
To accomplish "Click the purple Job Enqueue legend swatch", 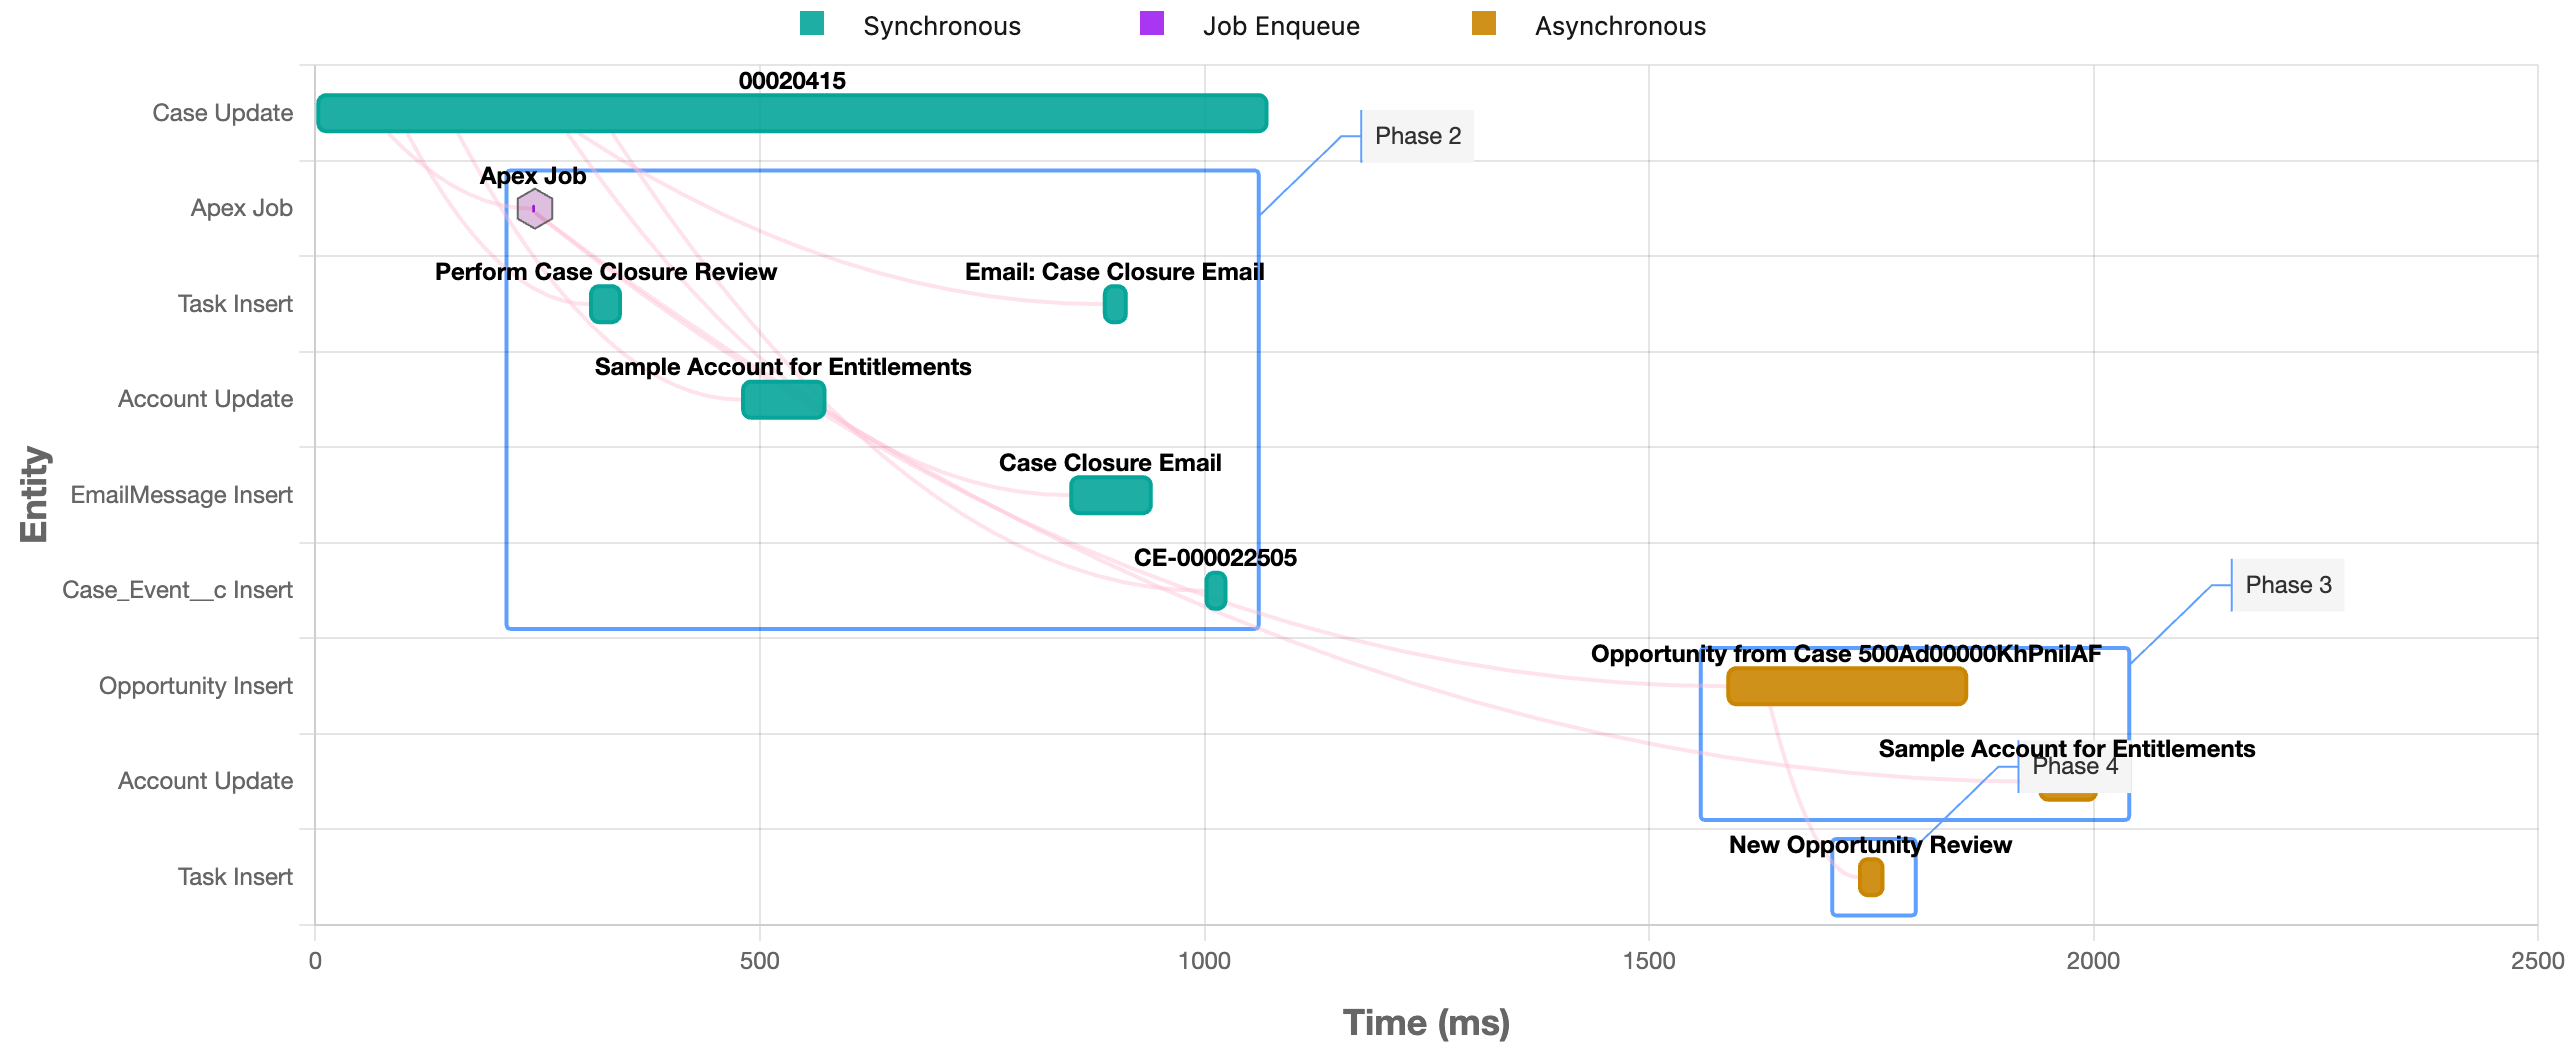I will [x=1151, y=23].
